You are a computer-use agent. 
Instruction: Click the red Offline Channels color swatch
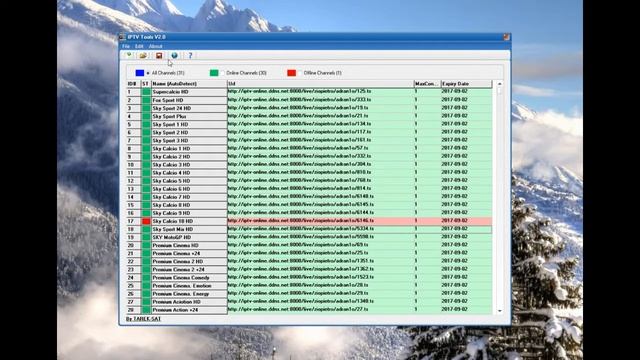(x=291, y=73)
